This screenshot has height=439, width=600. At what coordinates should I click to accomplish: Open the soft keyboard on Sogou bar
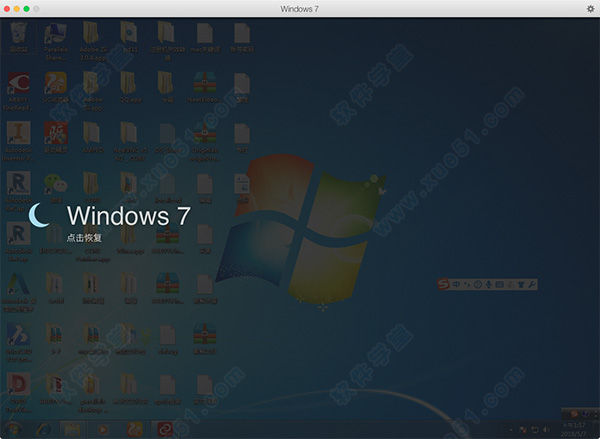coord(499,284)
